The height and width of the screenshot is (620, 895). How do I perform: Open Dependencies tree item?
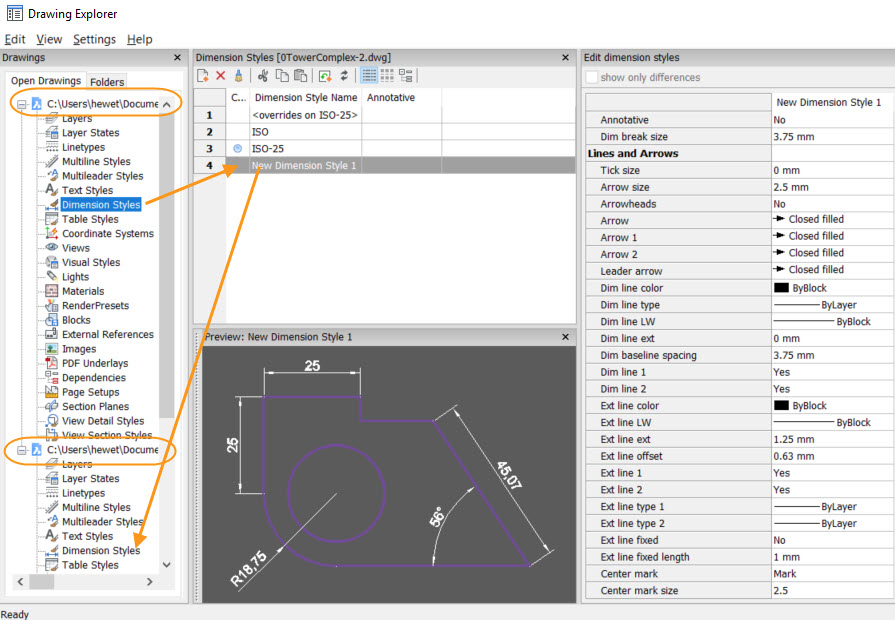coord(94,378)
